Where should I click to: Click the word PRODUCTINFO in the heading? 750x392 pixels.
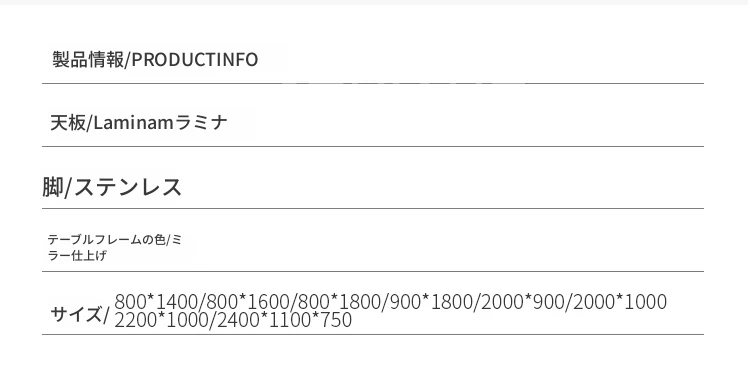(x=195, y=60)
